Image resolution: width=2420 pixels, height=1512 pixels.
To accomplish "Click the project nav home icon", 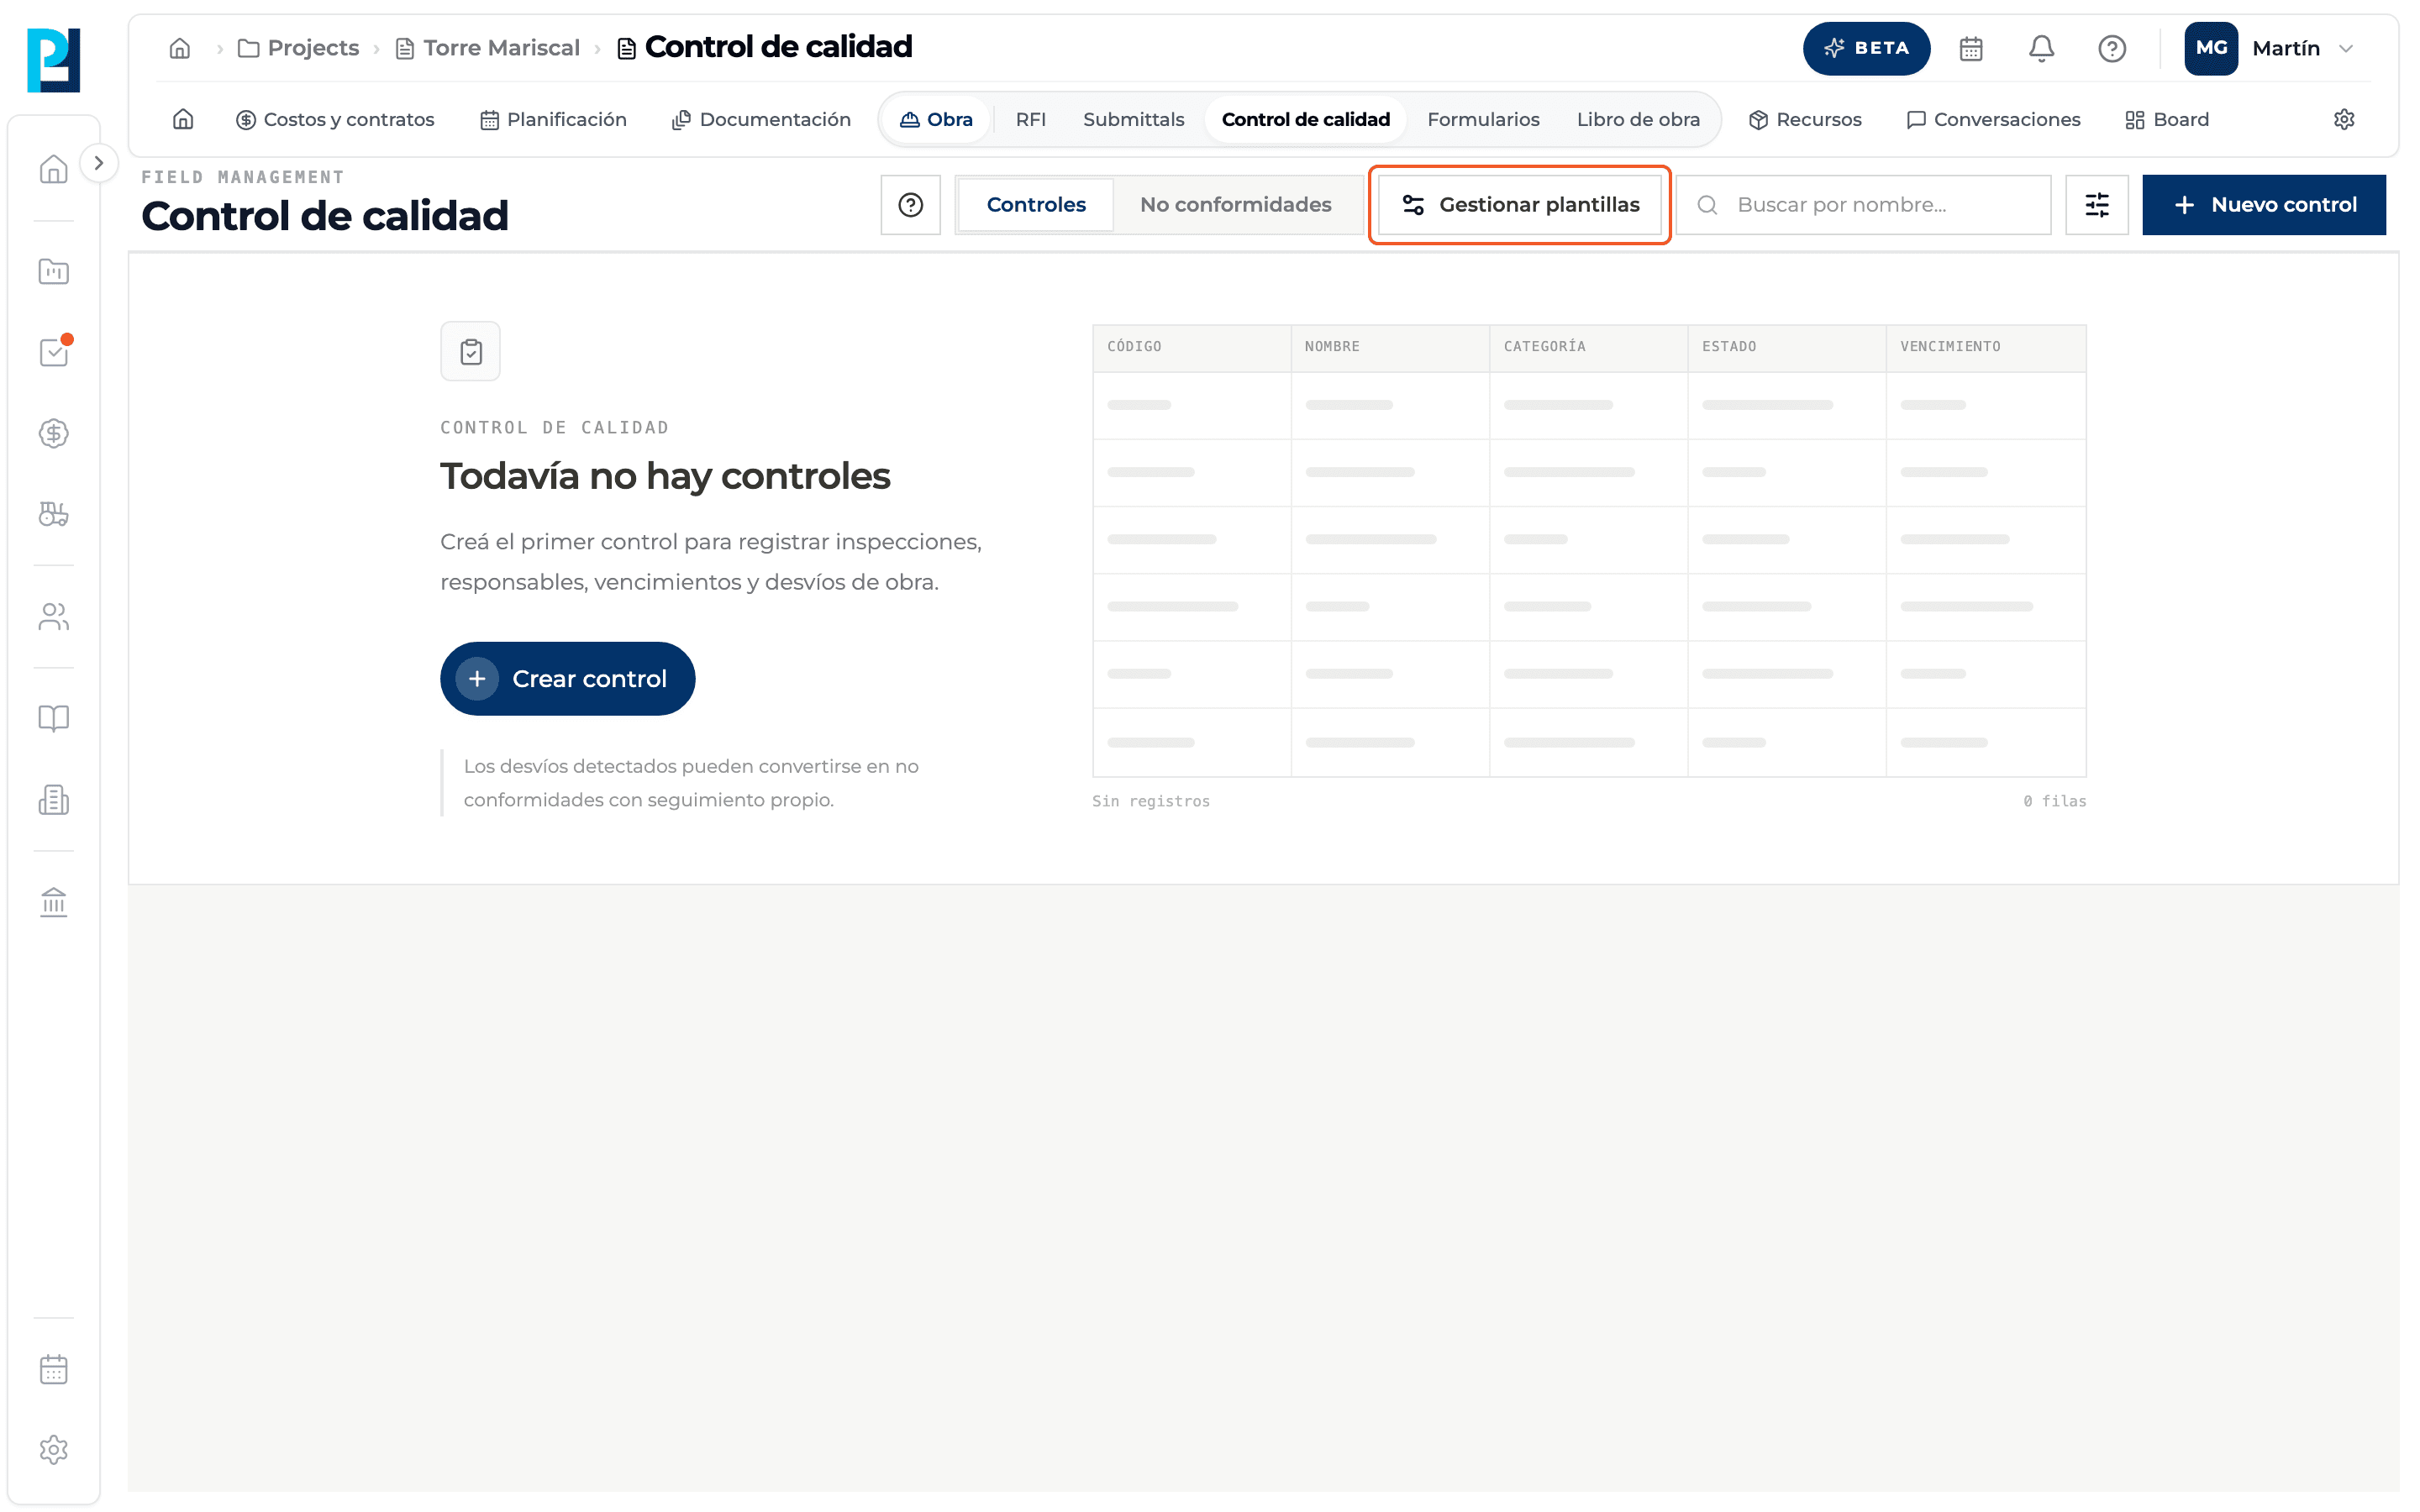I will point(183,119).
